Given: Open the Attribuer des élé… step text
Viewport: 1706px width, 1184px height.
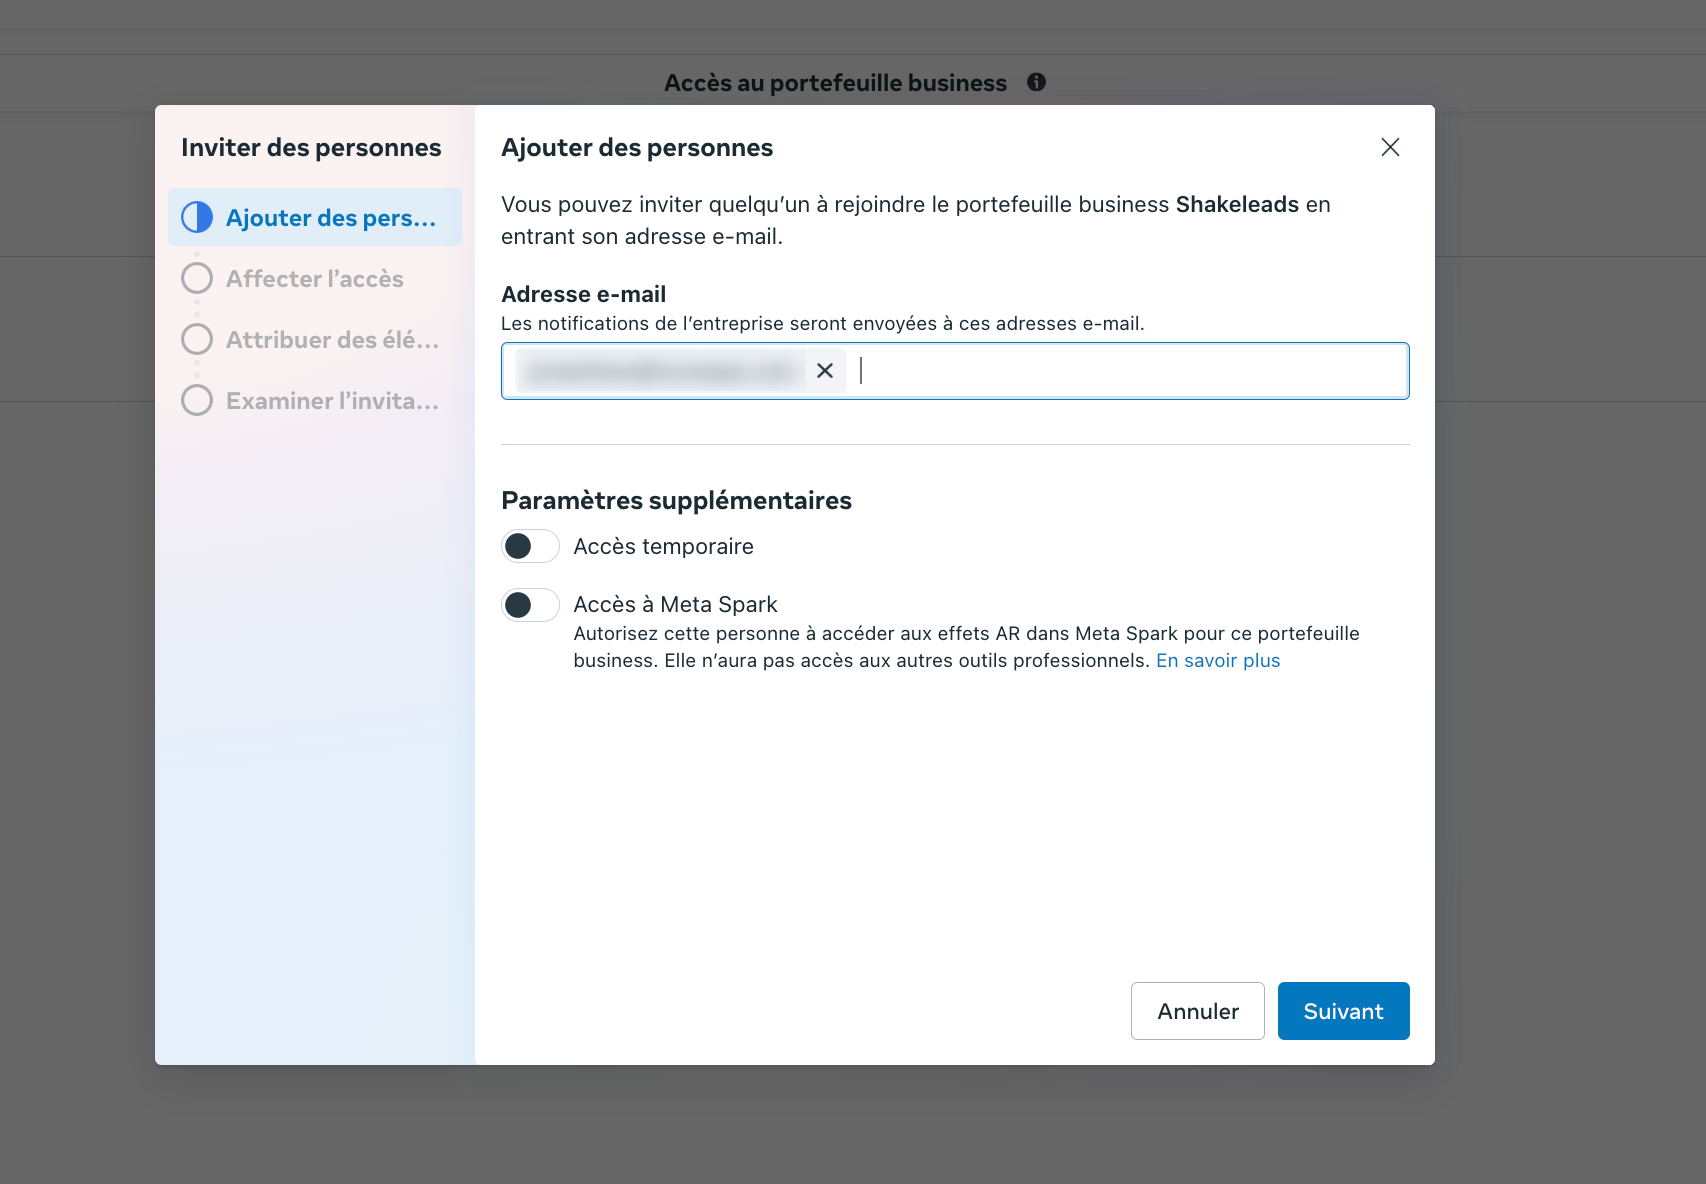Looking at the screenshot, I should (x=332, y=340).
